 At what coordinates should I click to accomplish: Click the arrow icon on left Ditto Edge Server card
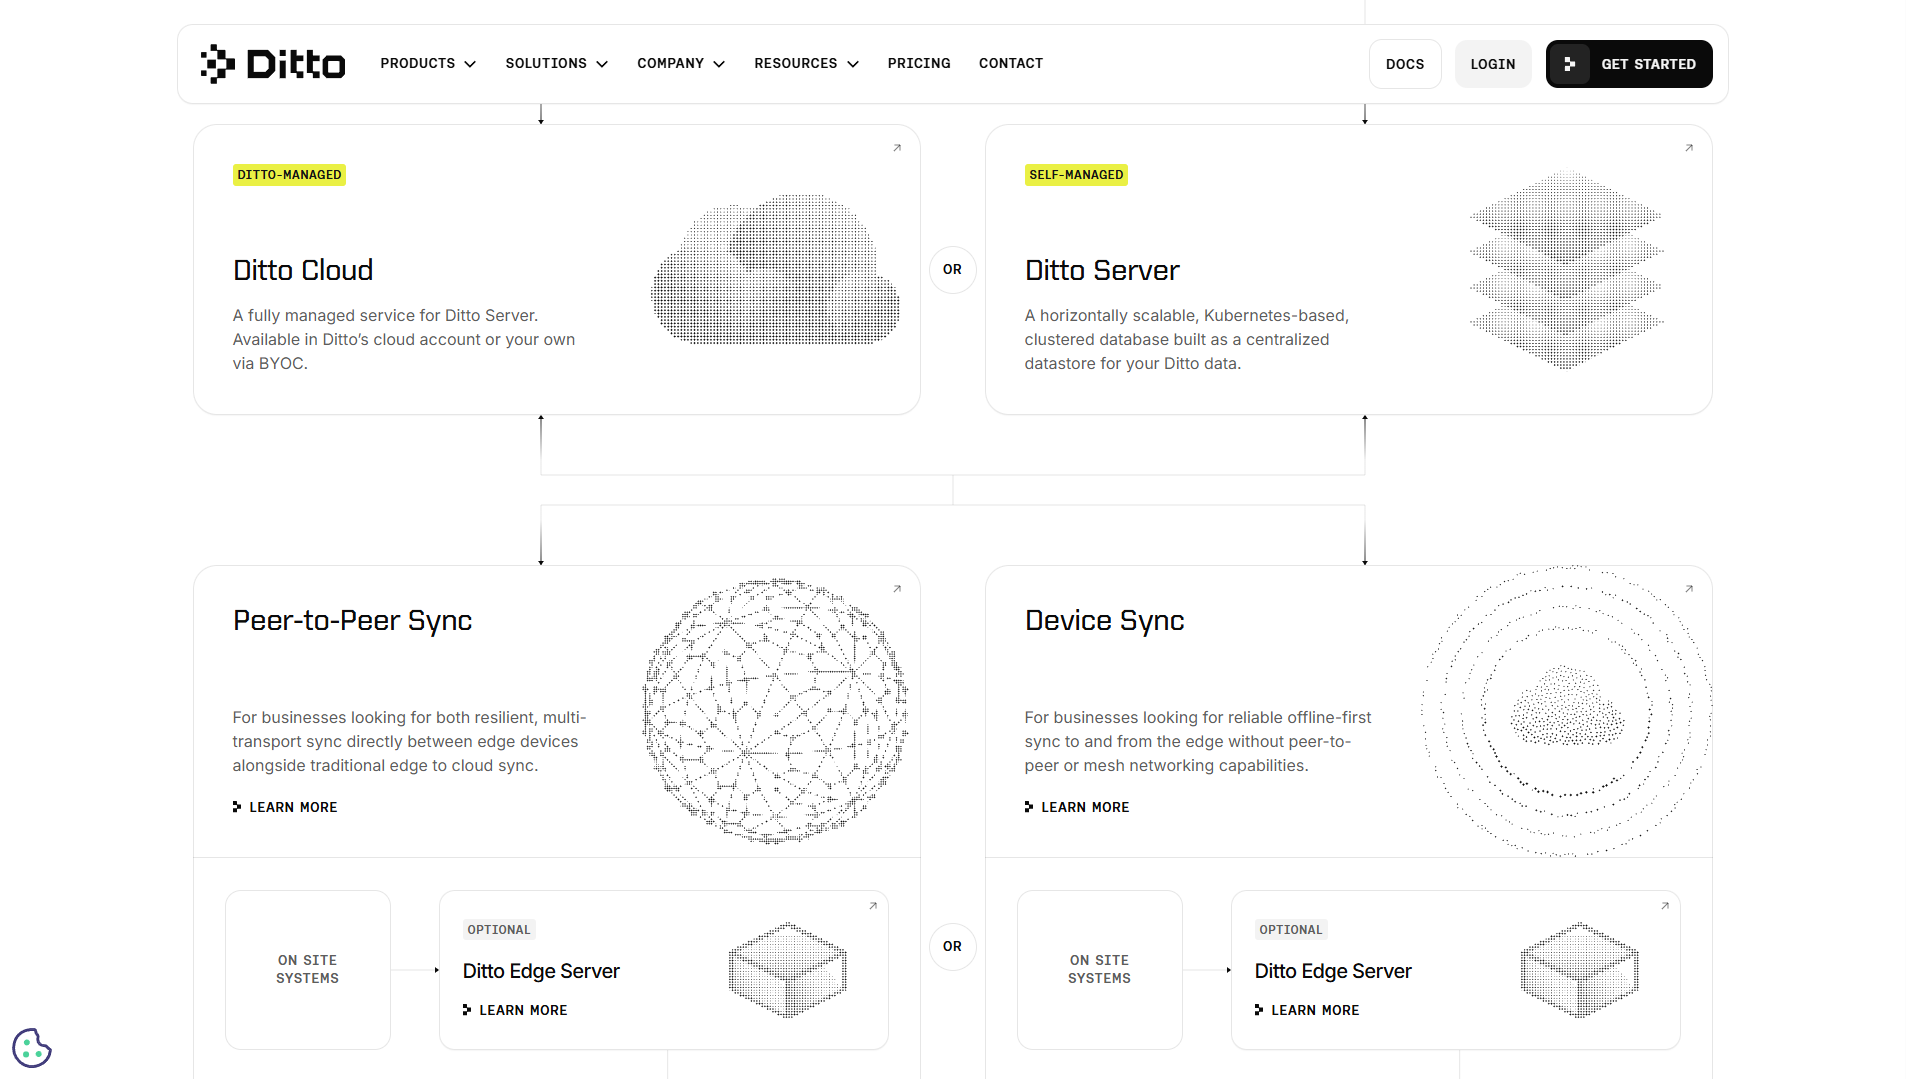tap(873, 906)
